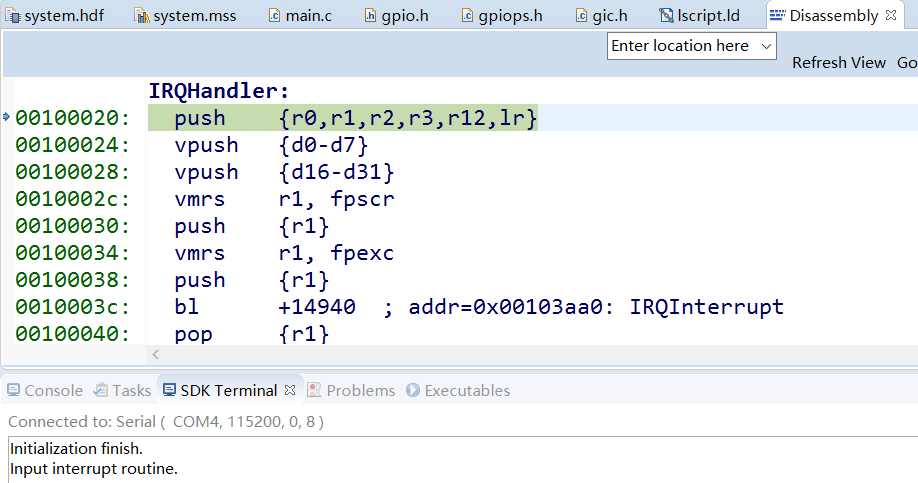Switch to the lscript.ld tab

coord(700,16)
